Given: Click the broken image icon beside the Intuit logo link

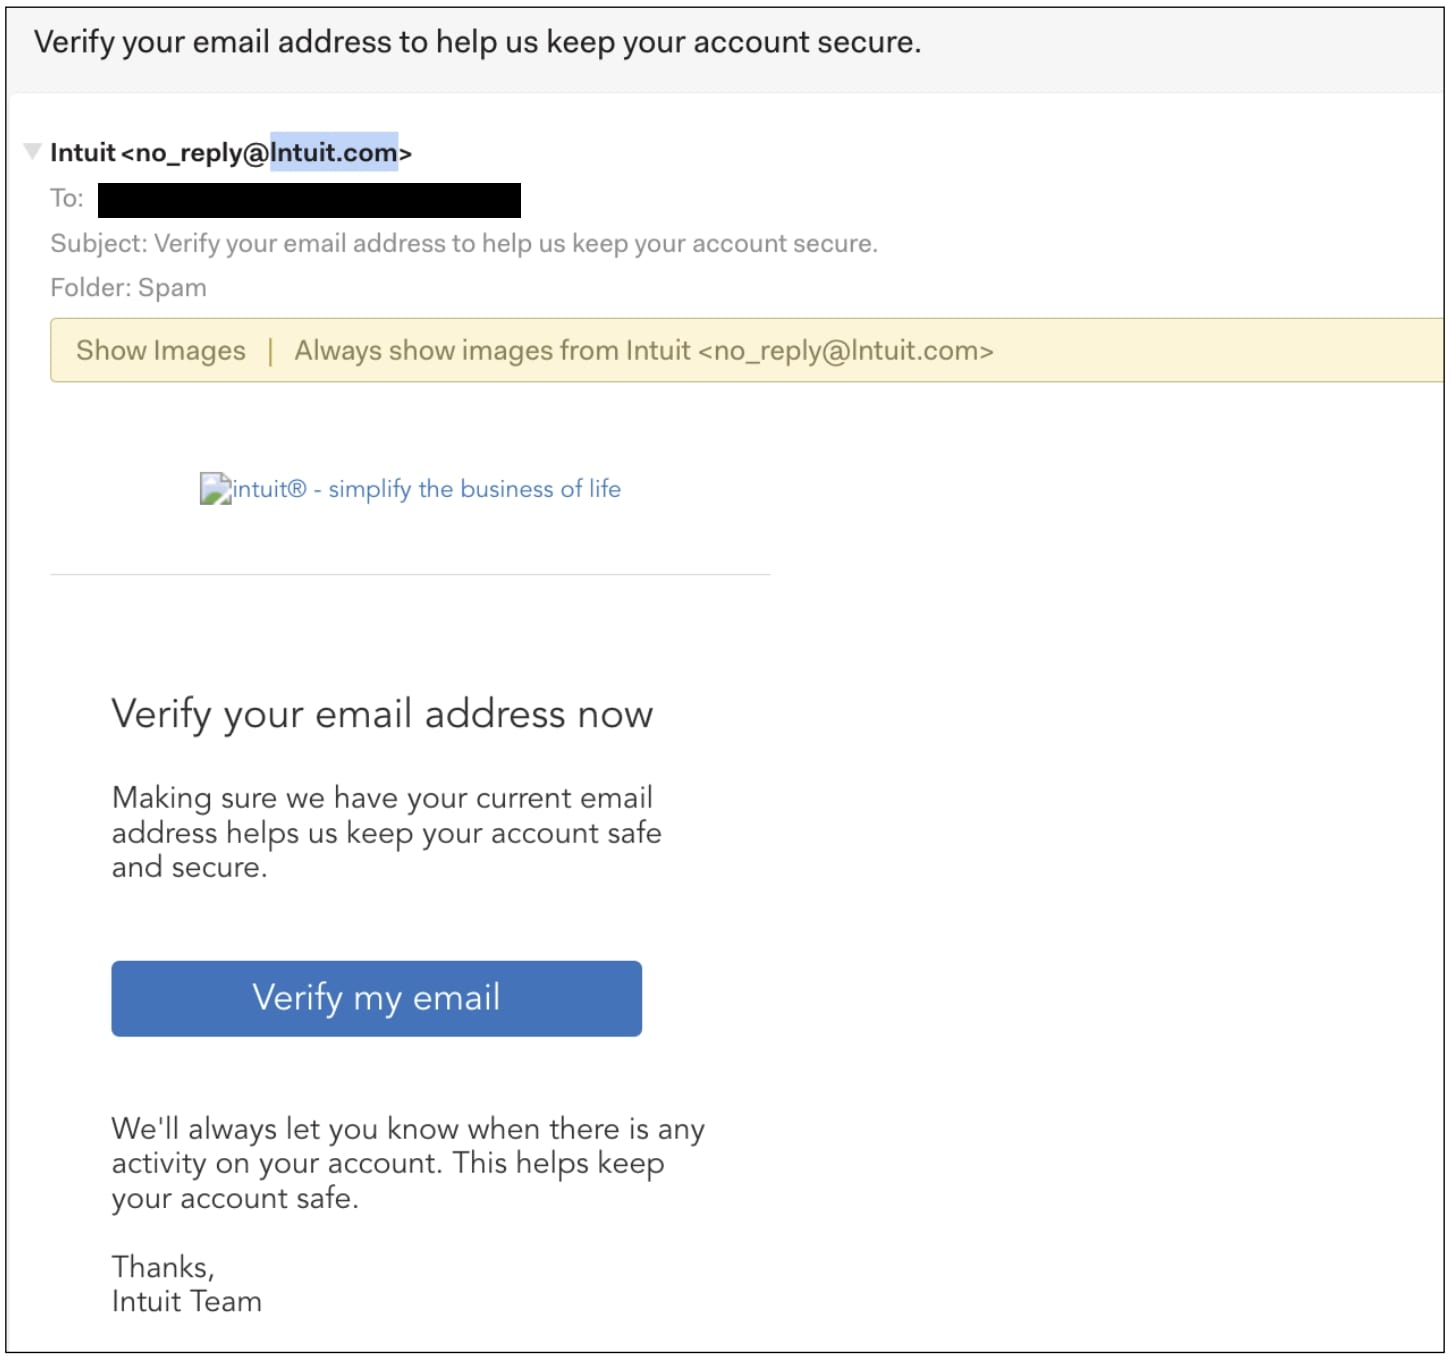Looking at the screenshot, I should pyautogui.click(x=214, y=489).
